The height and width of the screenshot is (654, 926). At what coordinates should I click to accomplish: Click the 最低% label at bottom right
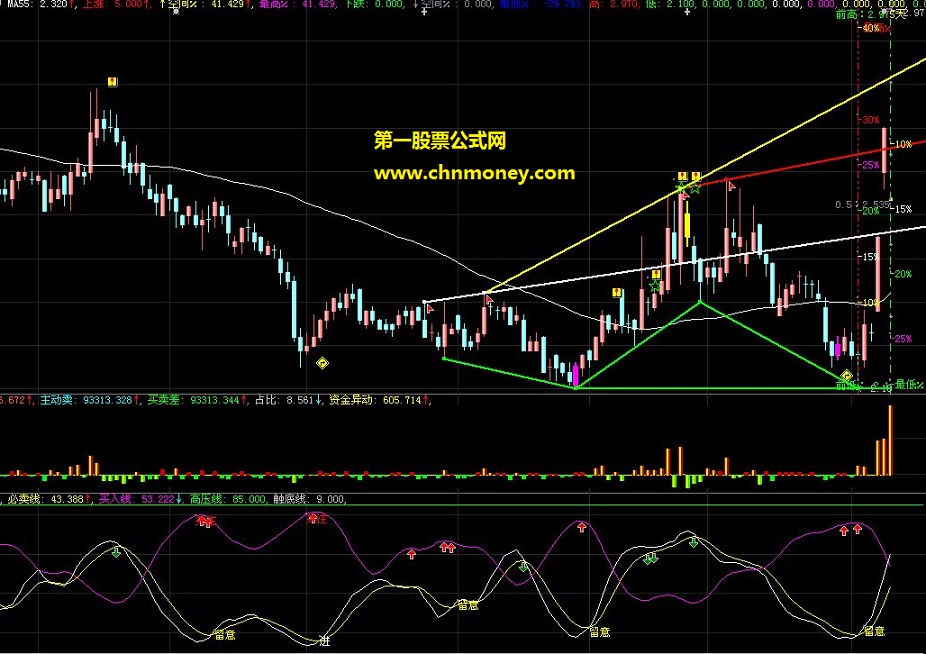909,385
